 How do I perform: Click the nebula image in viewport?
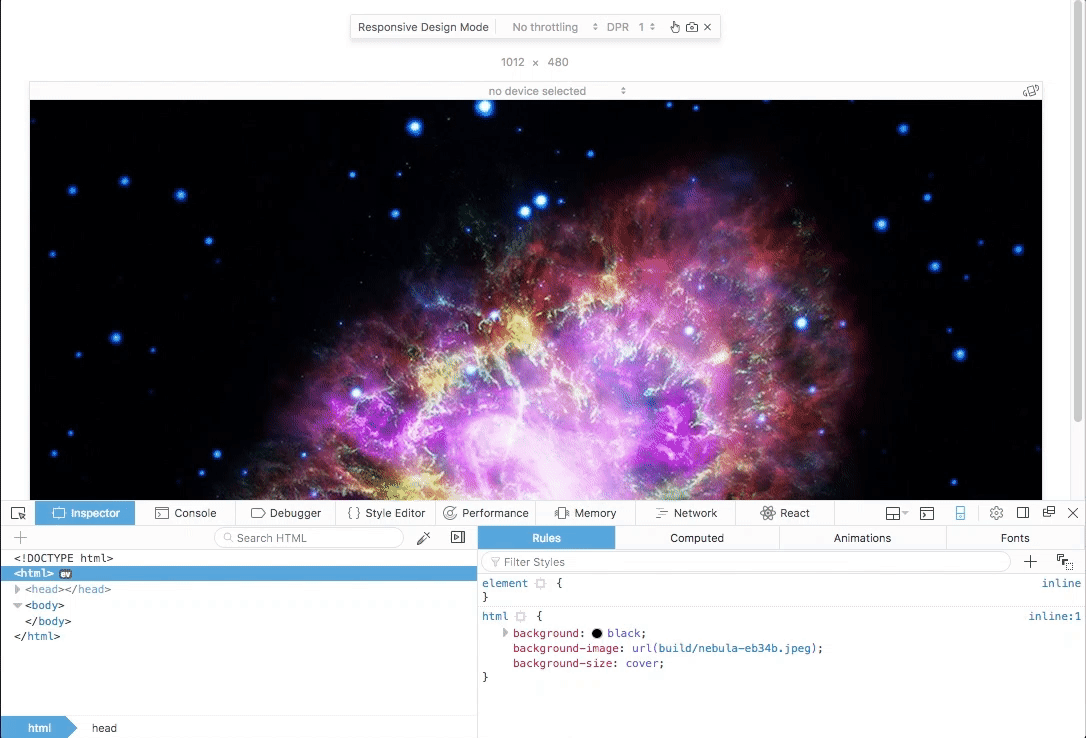pyautogui.click(x=535, y=300)
